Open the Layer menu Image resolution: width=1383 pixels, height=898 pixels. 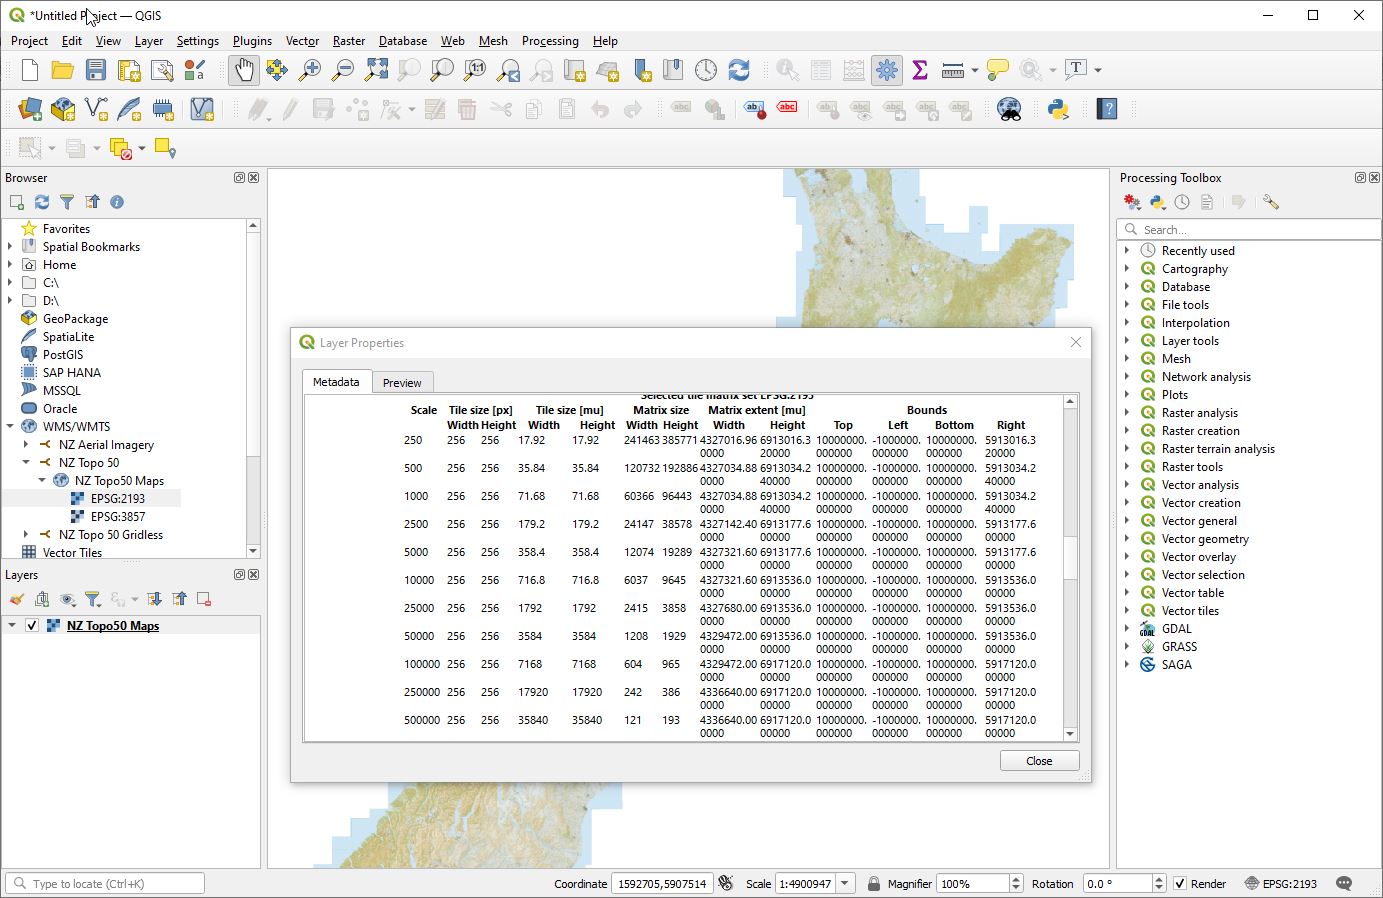click(x=149, y=41)
